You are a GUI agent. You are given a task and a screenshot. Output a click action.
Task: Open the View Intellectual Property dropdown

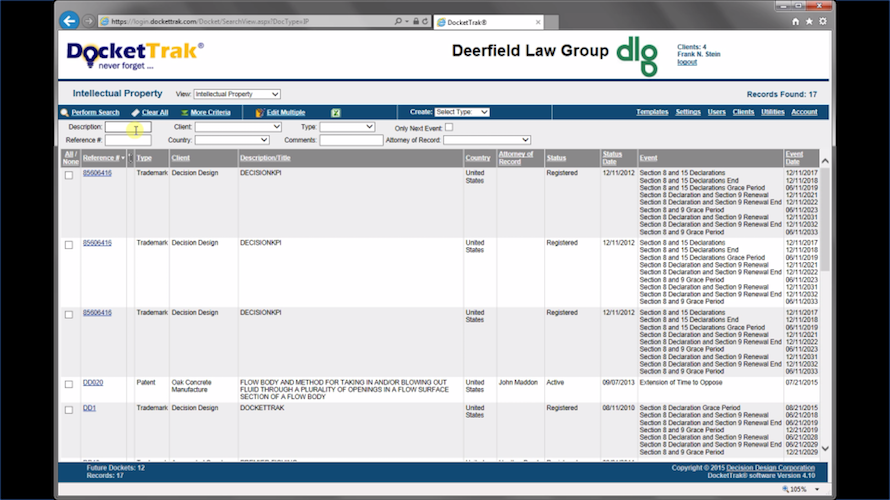[237, 94]
